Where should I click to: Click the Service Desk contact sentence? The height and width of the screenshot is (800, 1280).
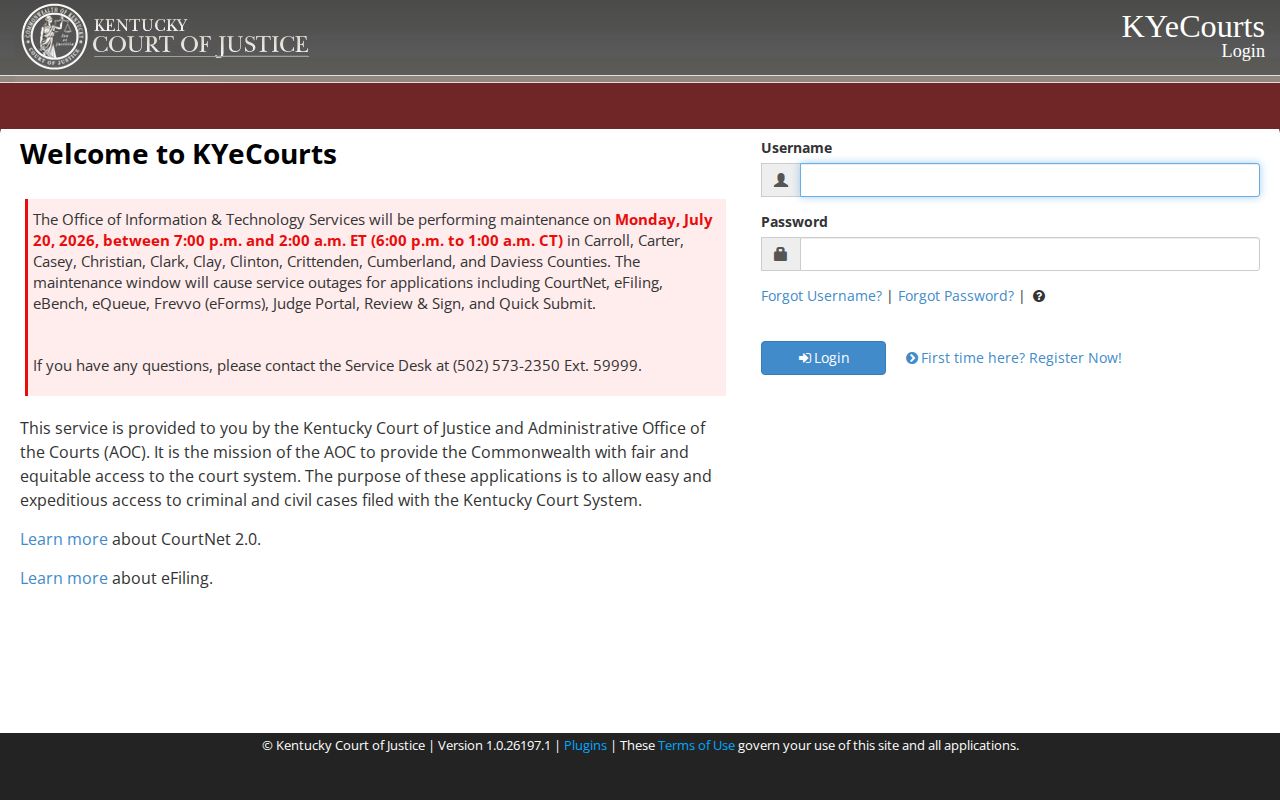tap(337, 365)
